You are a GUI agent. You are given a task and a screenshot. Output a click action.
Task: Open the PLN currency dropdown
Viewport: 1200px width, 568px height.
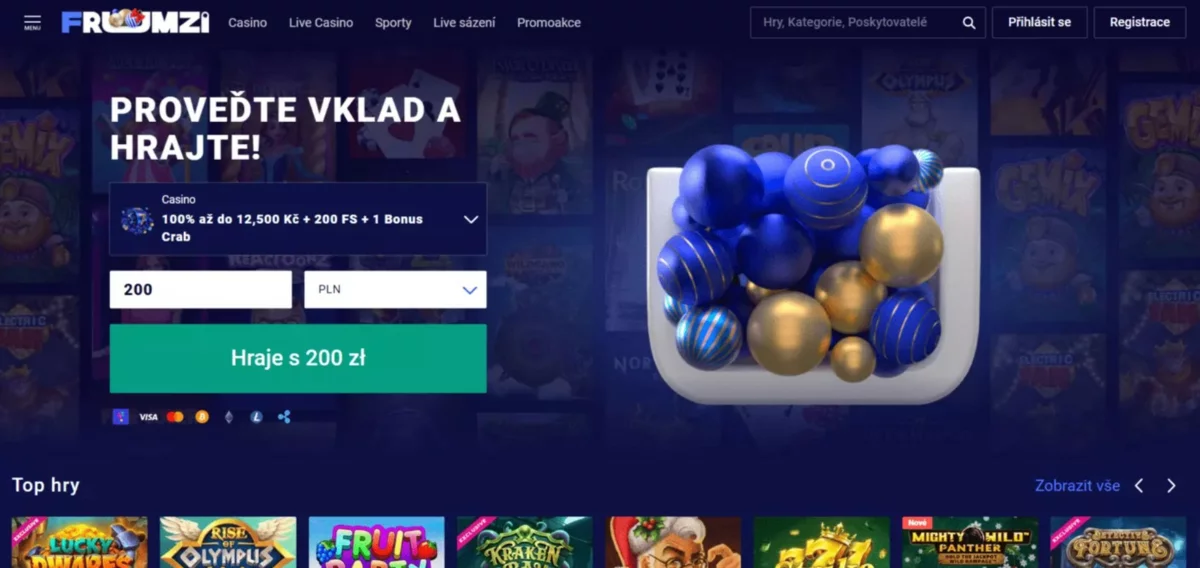[x=395, y=289]
